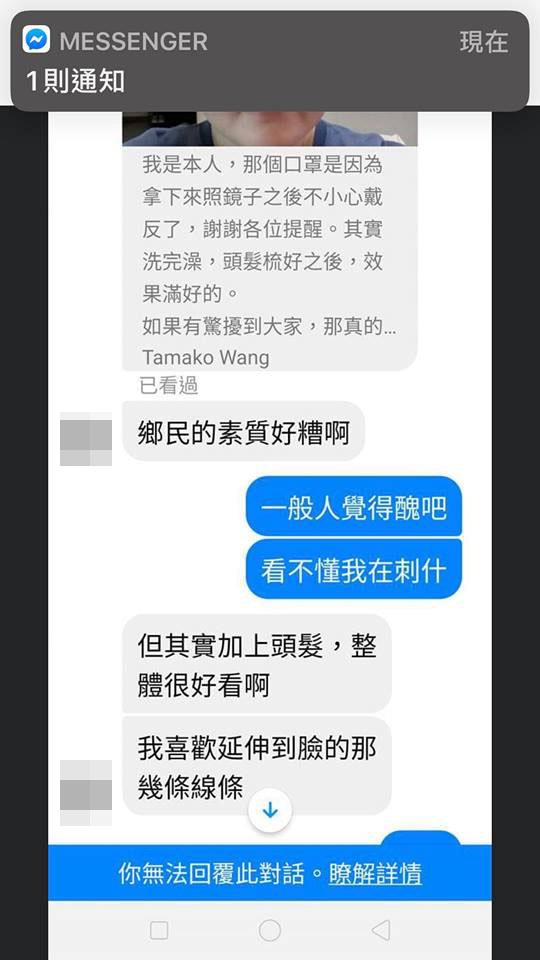The image size is (540, 960).
Task: Tap the scroll-to-bottom arrow button
Action: coord(270,811)
